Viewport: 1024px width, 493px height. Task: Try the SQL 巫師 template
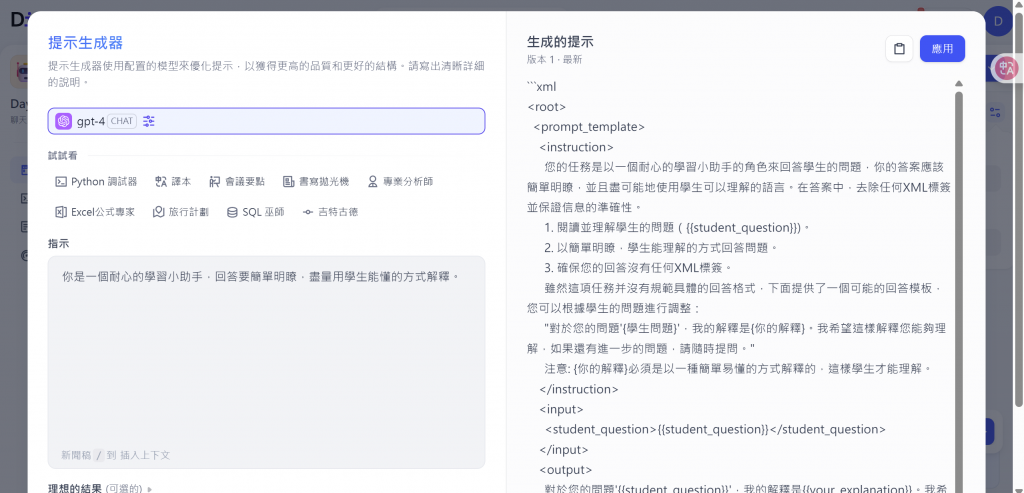pos(255,212)
